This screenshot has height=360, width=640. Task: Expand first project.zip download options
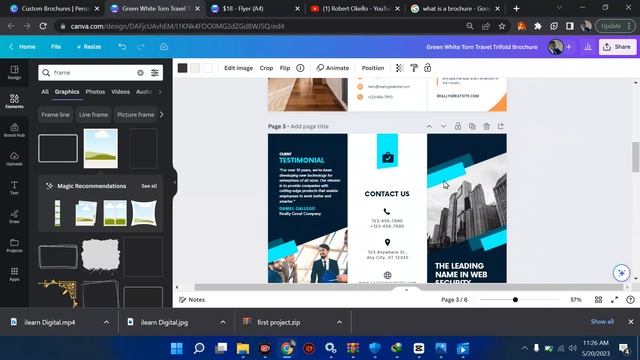click(339, 322)
